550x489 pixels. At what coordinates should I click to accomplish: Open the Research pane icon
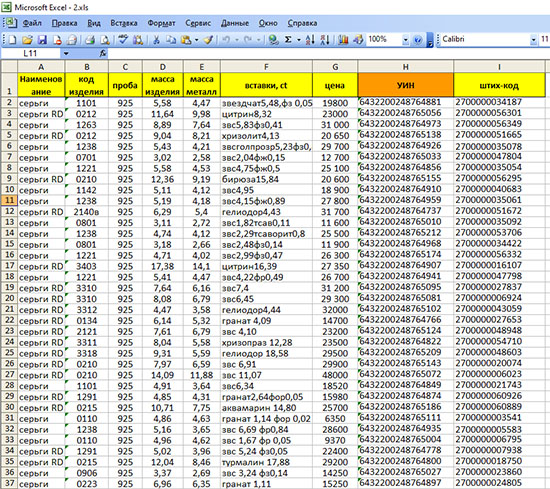(x=138, y=40)
